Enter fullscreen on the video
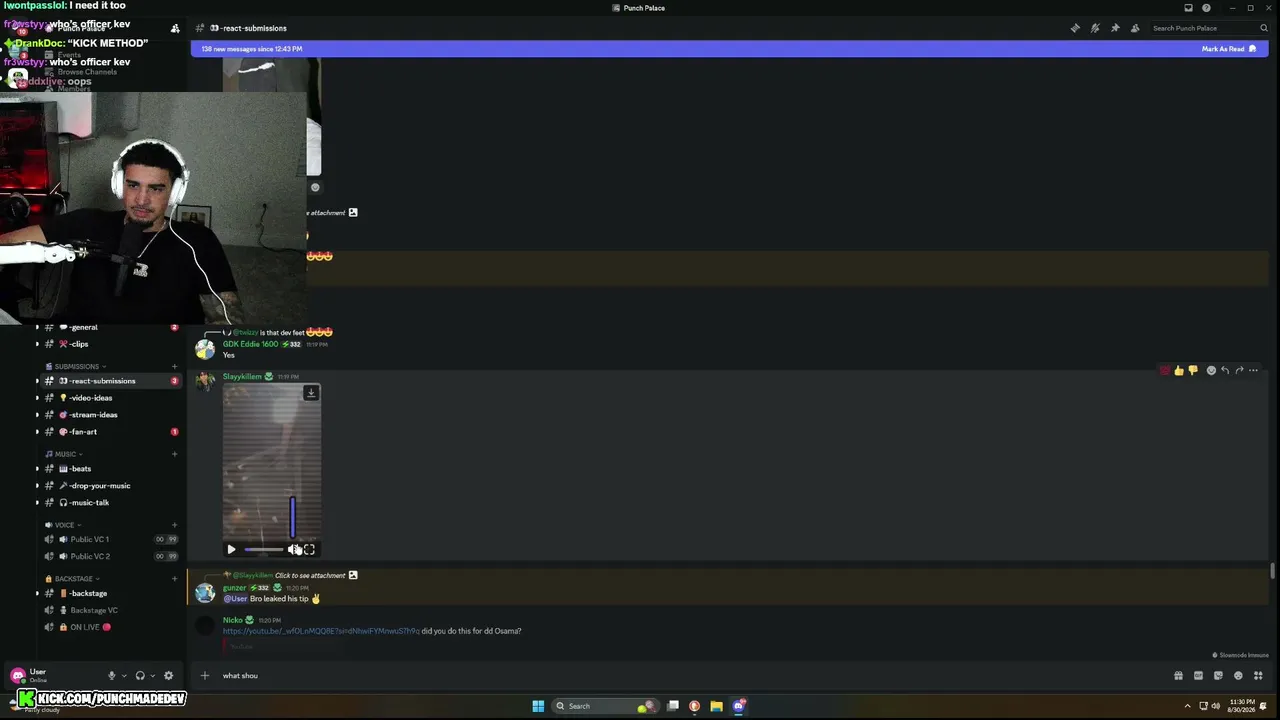1280x720 pixels. coord(309,549)
